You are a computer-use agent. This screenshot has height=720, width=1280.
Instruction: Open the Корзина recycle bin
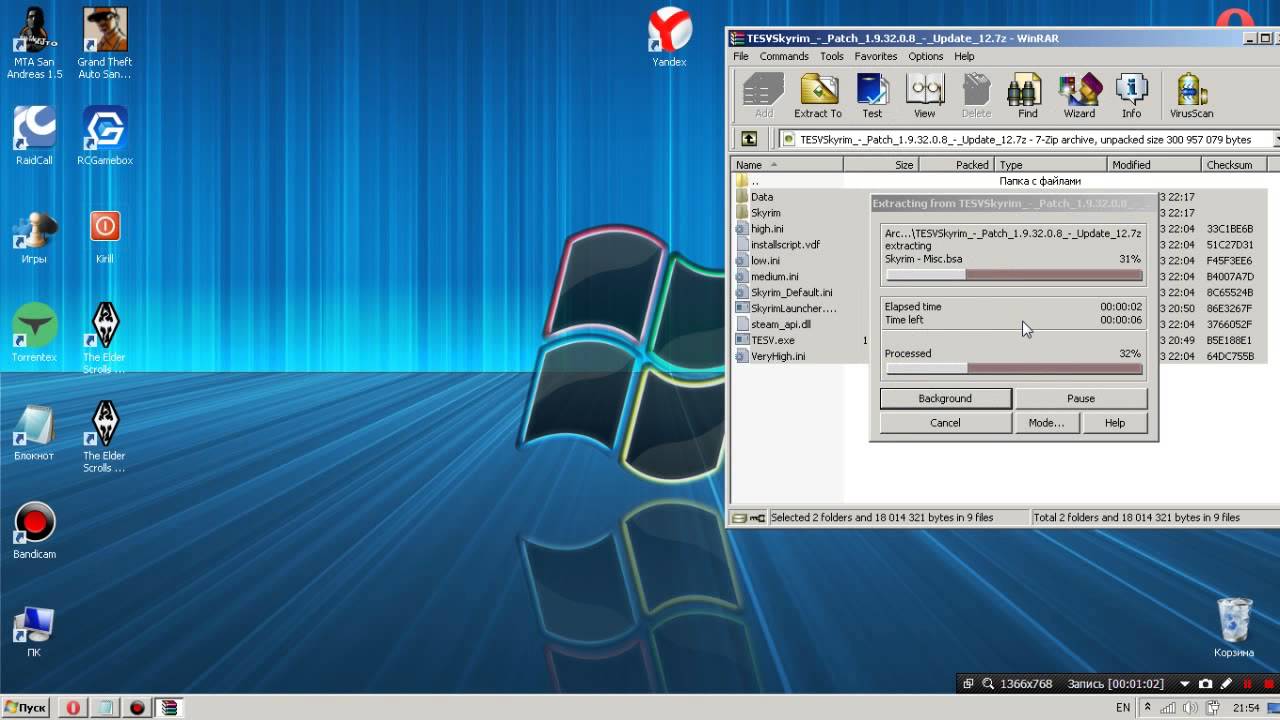click(x=1234, y=626)
